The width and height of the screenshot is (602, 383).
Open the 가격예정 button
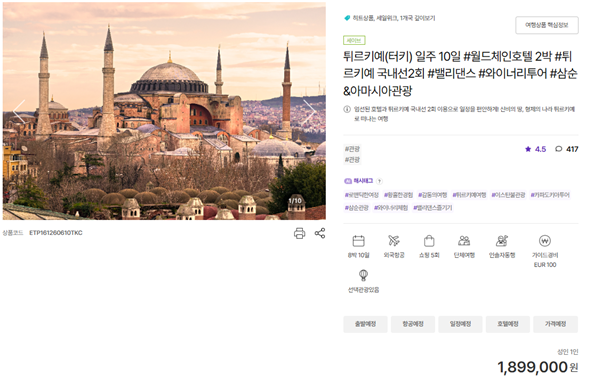[x=556, y=324]
